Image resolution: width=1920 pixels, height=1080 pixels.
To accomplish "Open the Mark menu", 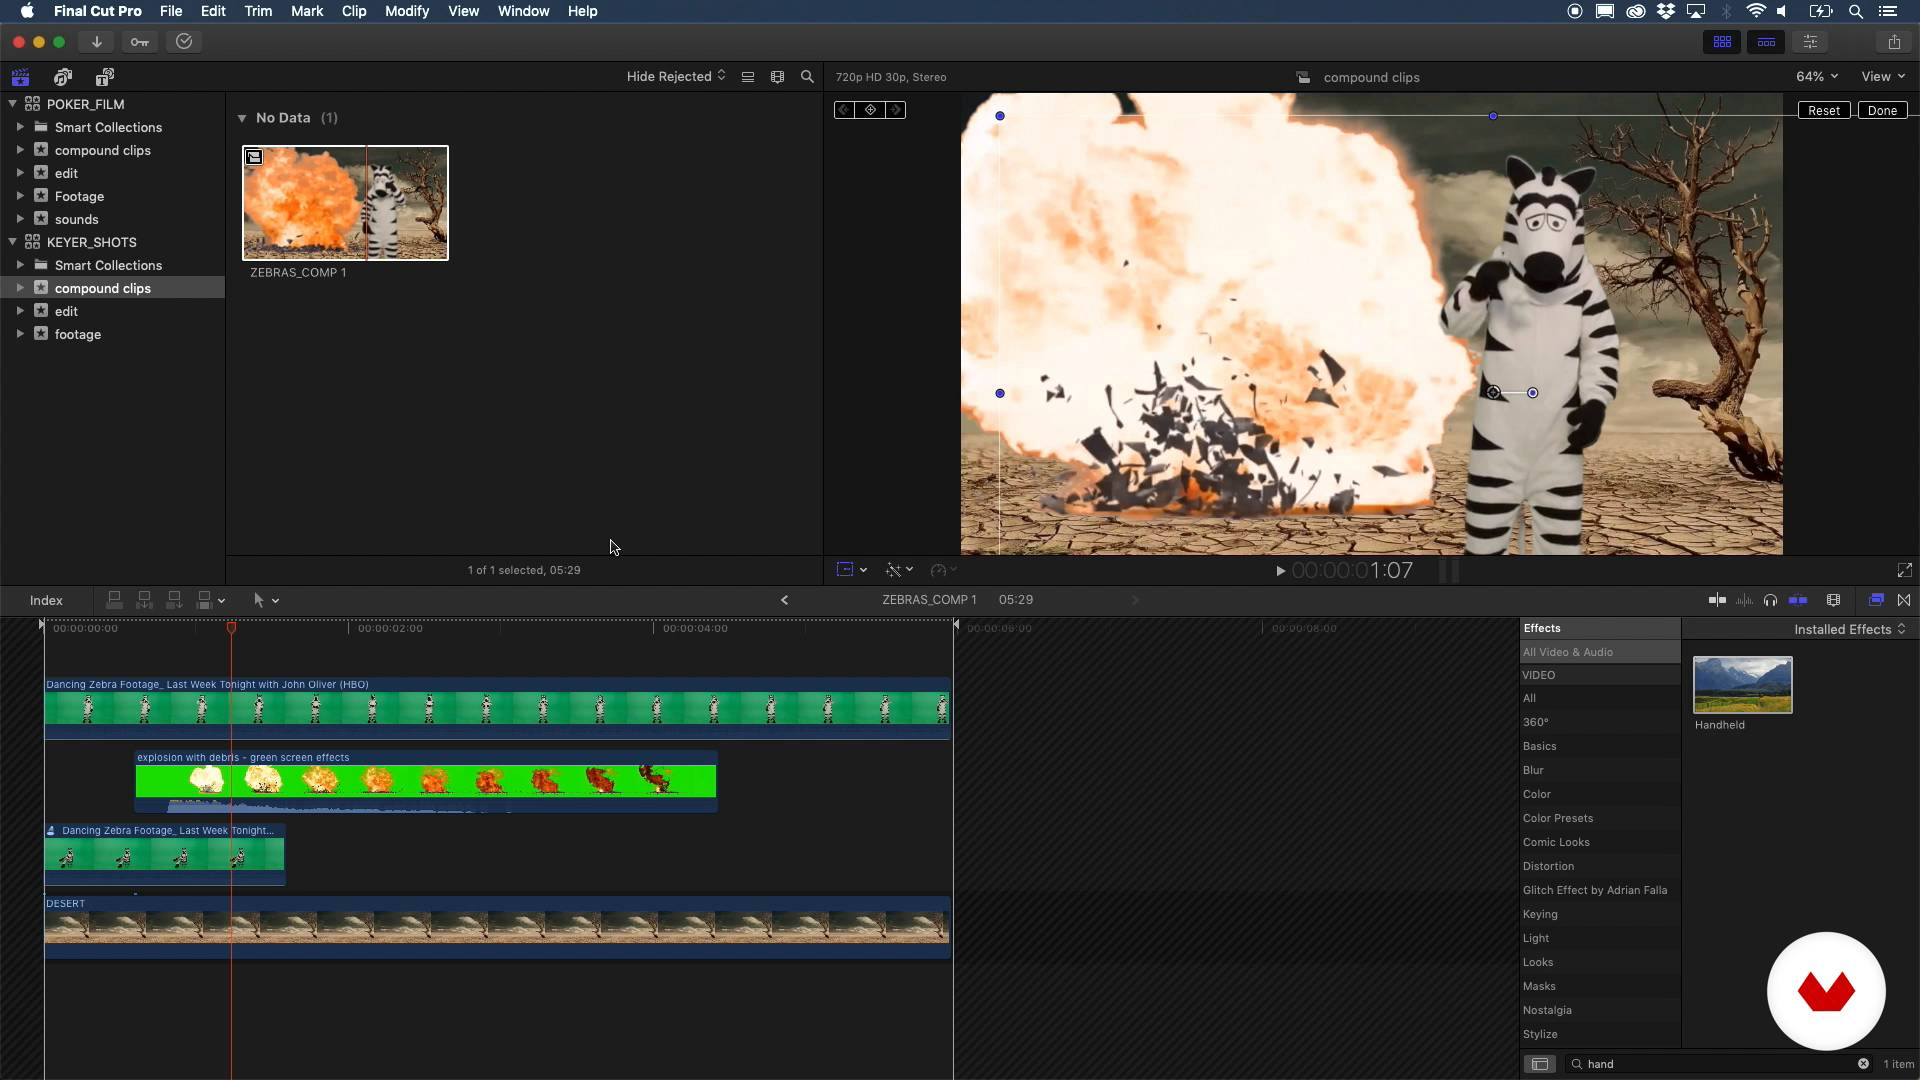I will coord(307,11).
